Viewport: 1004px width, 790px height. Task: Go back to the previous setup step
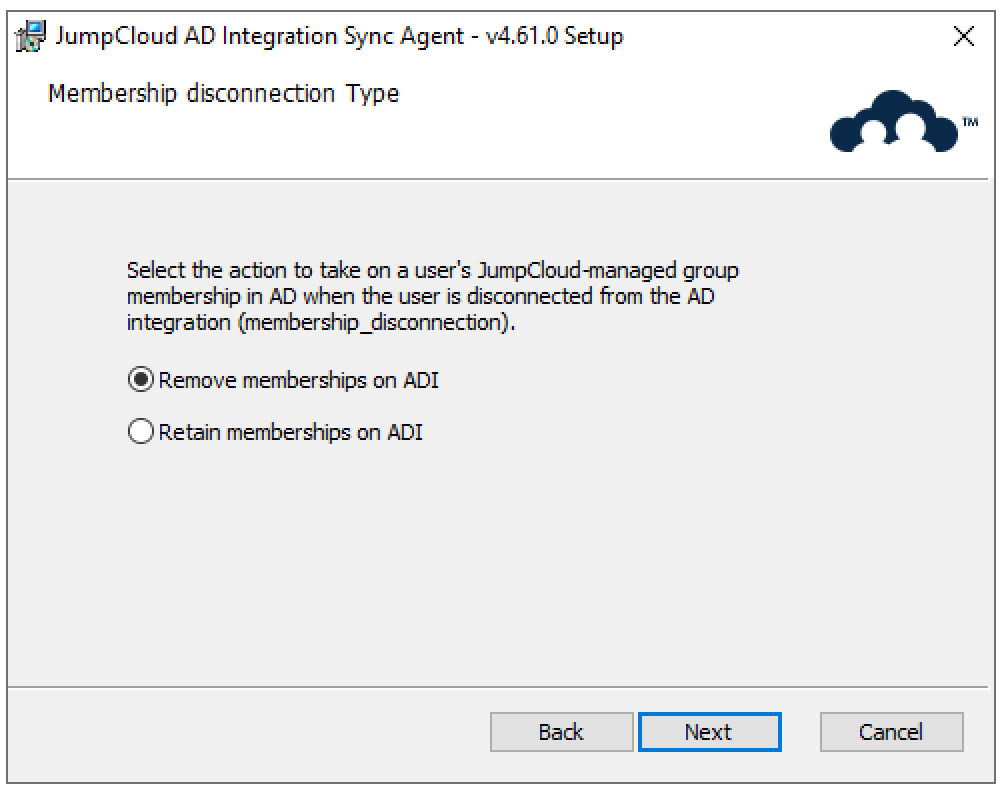point(561,732)
